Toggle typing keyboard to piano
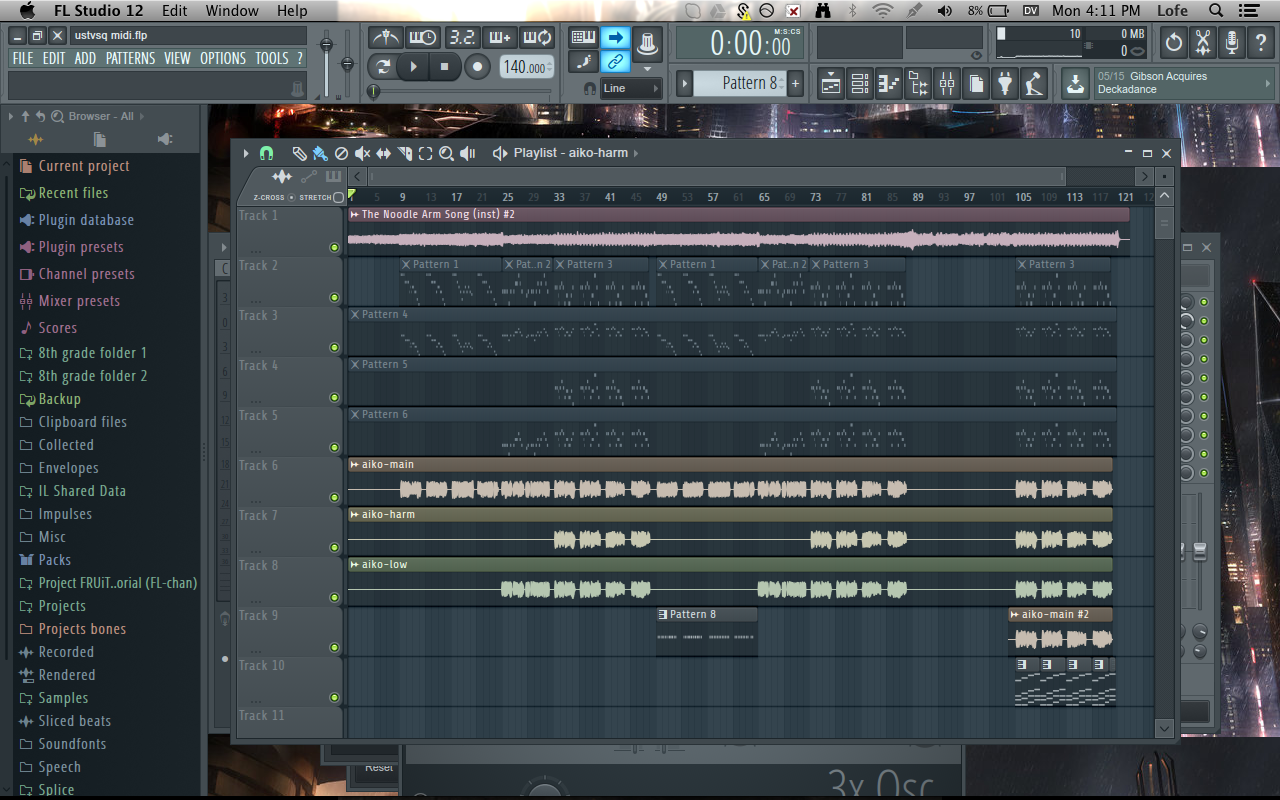This screenshot has height=800, width=1280. (583, 38)
